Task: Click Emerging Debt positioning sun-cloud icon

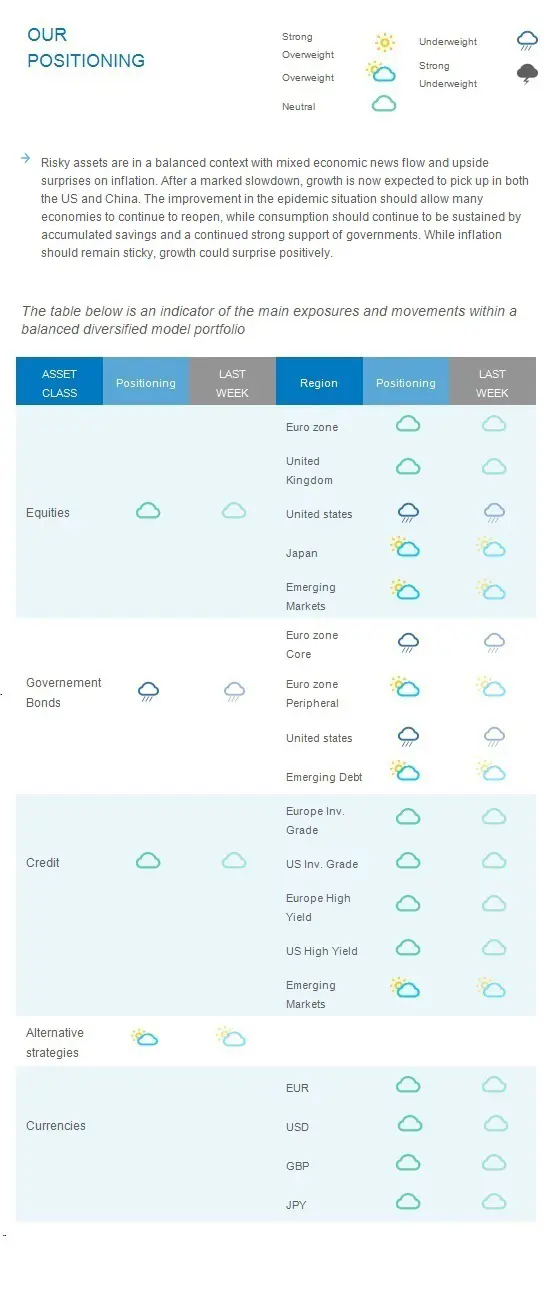Action: tap(405, 770)
